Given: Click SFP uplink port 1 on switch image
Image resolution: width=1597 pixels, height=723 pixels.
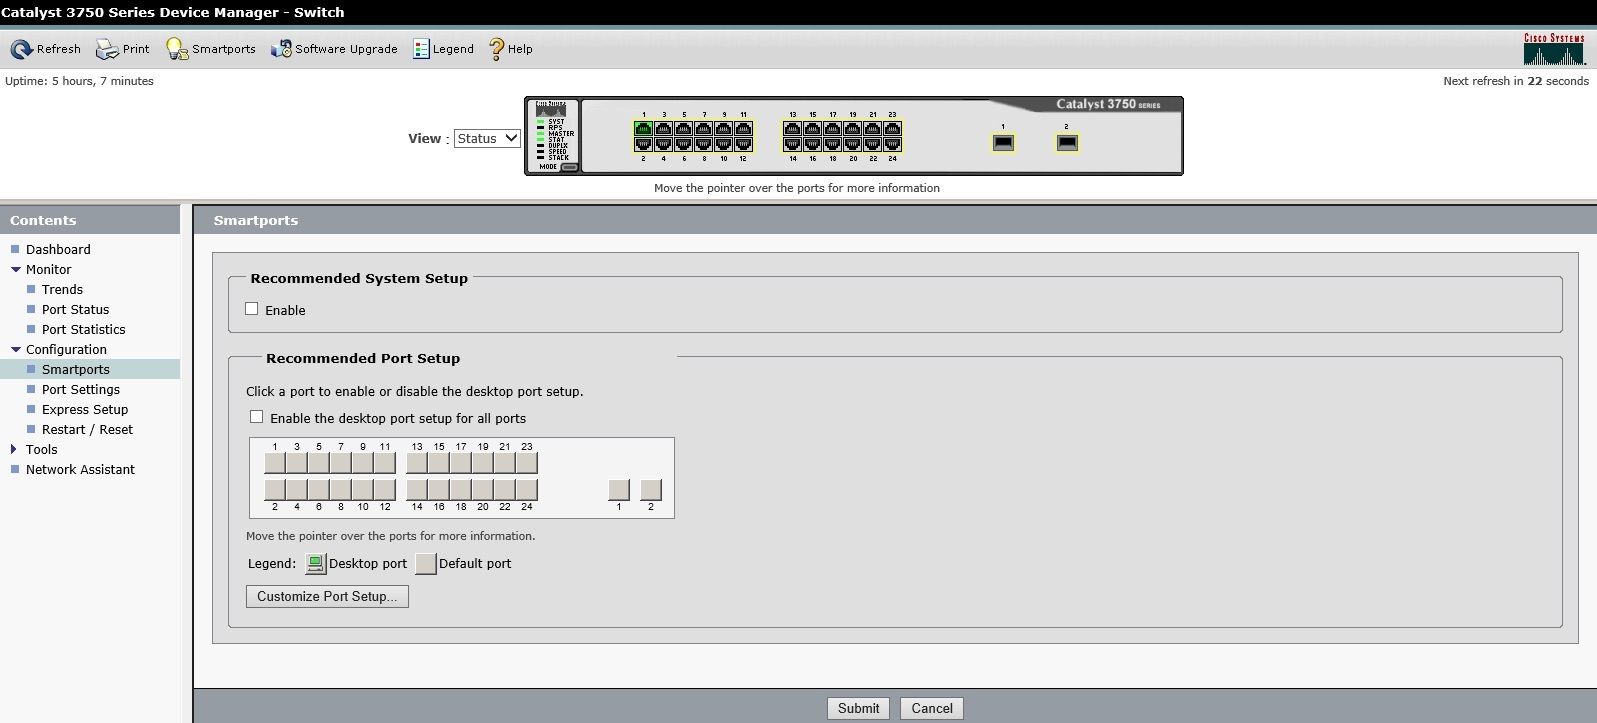Looking at the screenshot, I should click(x=1003, y=143).
